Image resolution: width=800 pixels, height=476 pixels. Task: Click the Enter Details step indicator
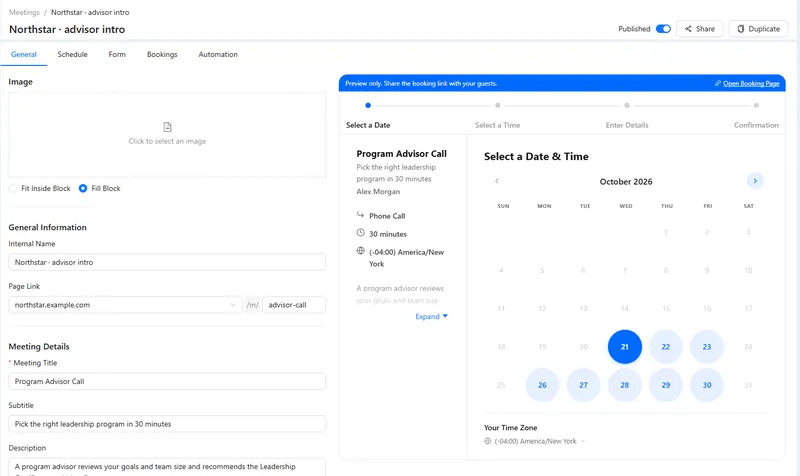627,106
